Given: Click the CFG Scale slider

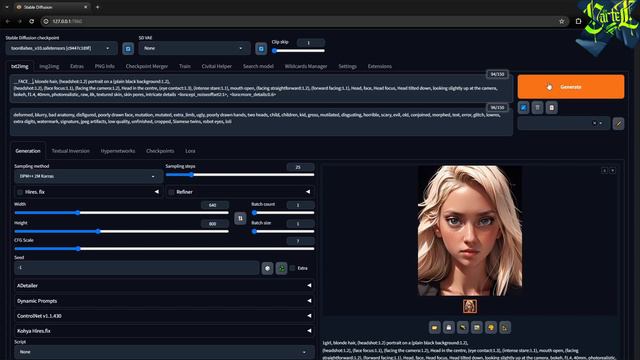Looking at the screenshot, I should point(164,249).
